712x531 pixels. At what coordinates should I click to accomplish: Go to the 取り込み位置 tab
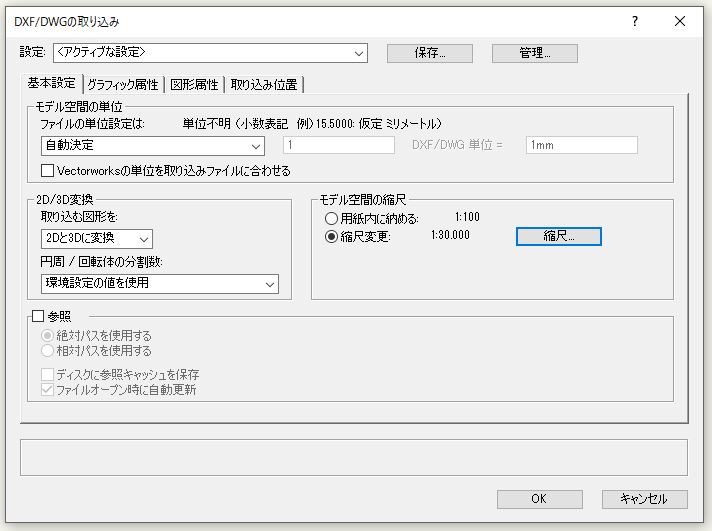click(x=264, y=84)
